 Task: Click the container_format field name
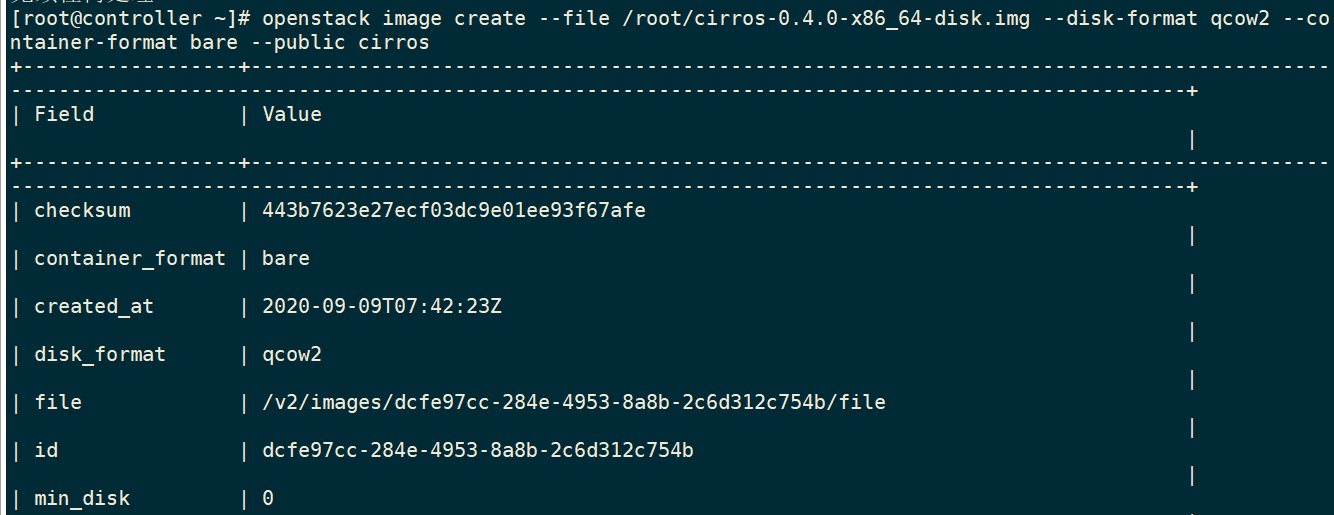coord(130,259)
